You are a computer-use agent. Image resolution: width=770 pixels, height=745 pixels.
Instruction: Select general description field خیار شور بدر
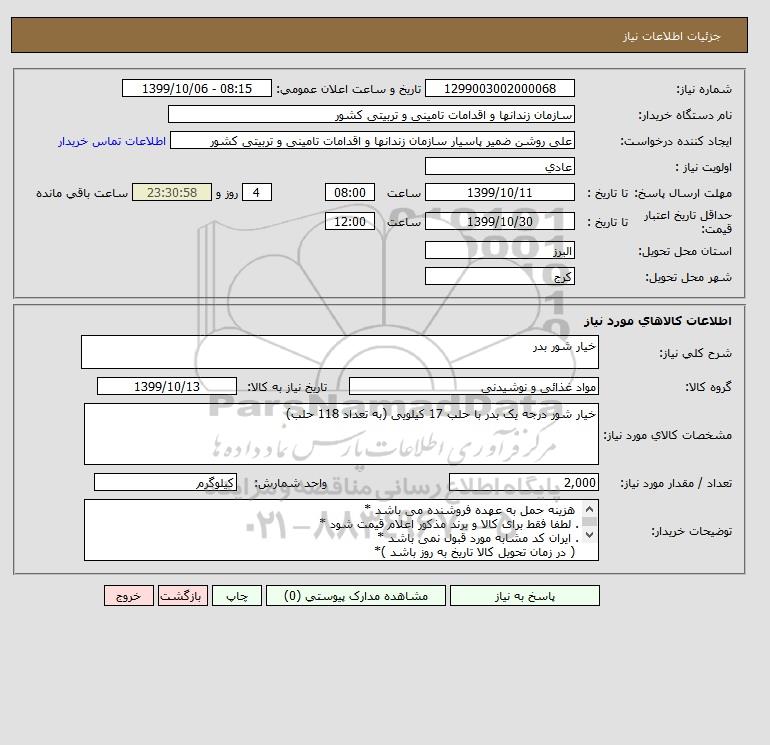point(340,352)
